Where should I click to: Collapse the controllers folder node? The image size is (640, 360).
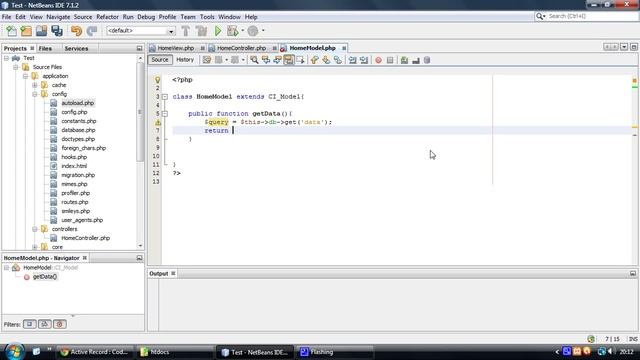point(35,229)
